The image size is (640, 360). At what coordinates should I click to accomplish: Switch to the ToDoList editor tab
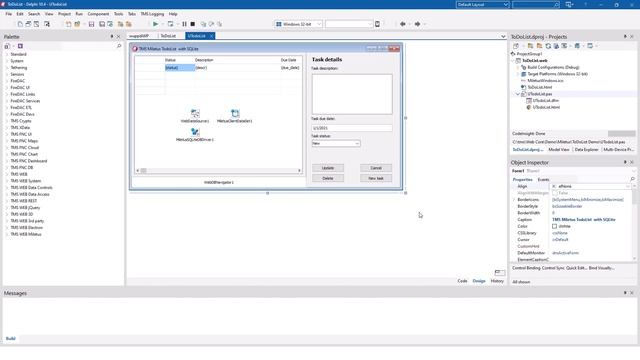(x=168, y=36)
